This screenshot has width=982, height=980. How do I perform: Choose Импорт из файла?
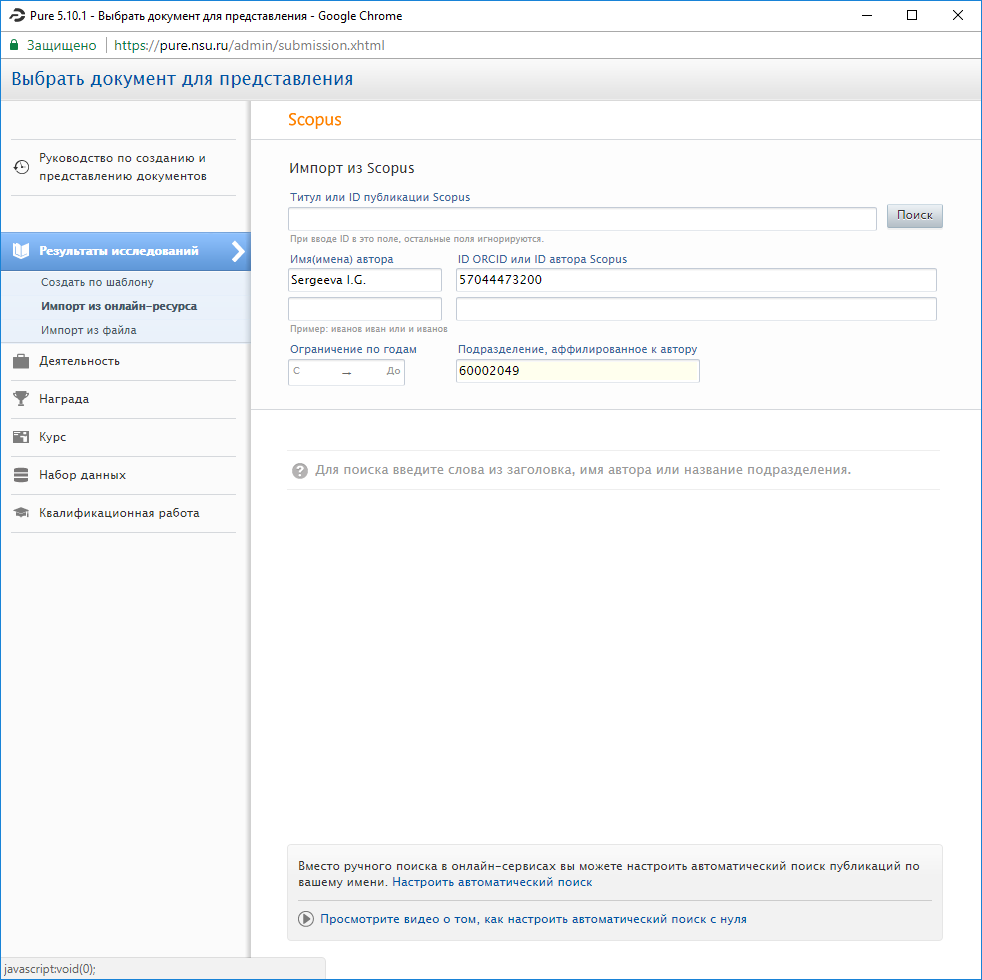[x=88, y=330]
